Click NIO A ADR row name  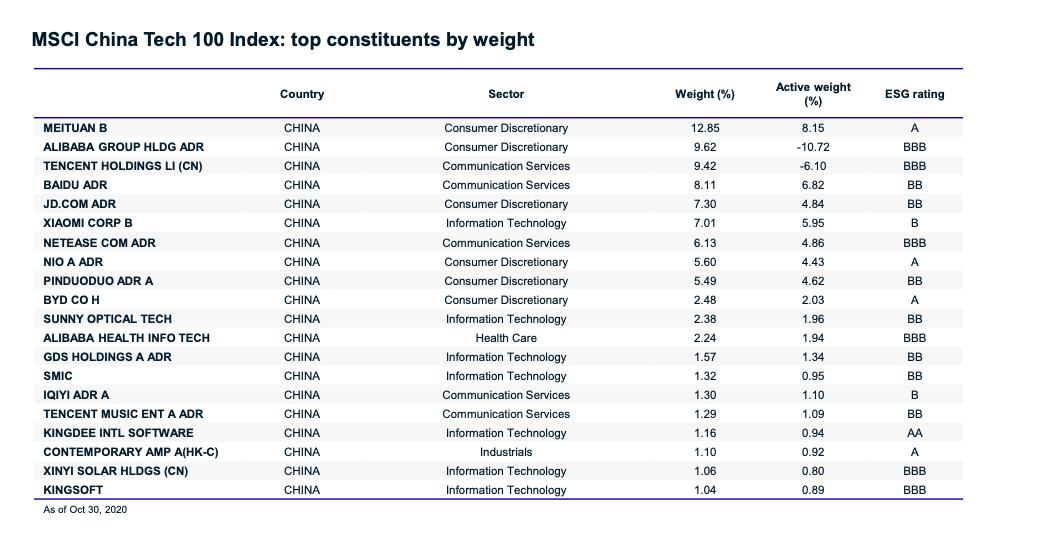tap(73, 262)
